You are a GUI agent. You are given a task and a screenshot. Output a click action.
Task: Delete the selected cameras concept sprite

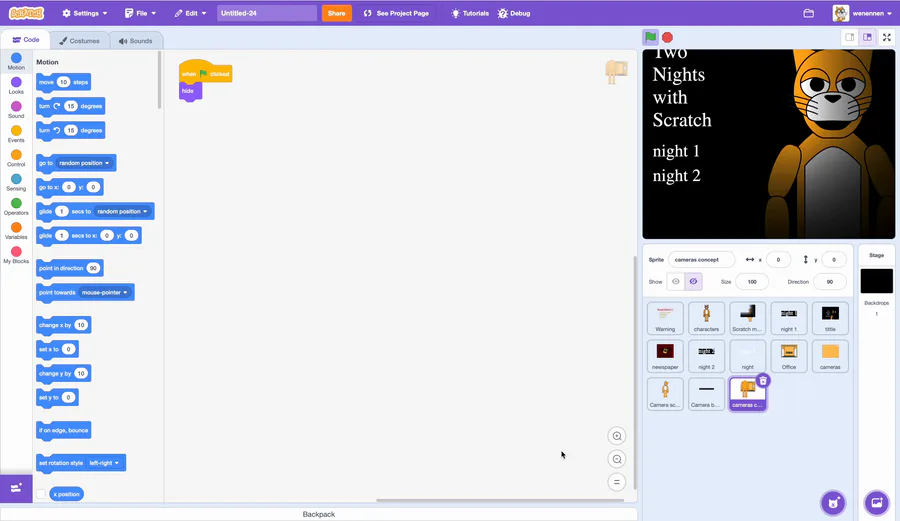763,381
